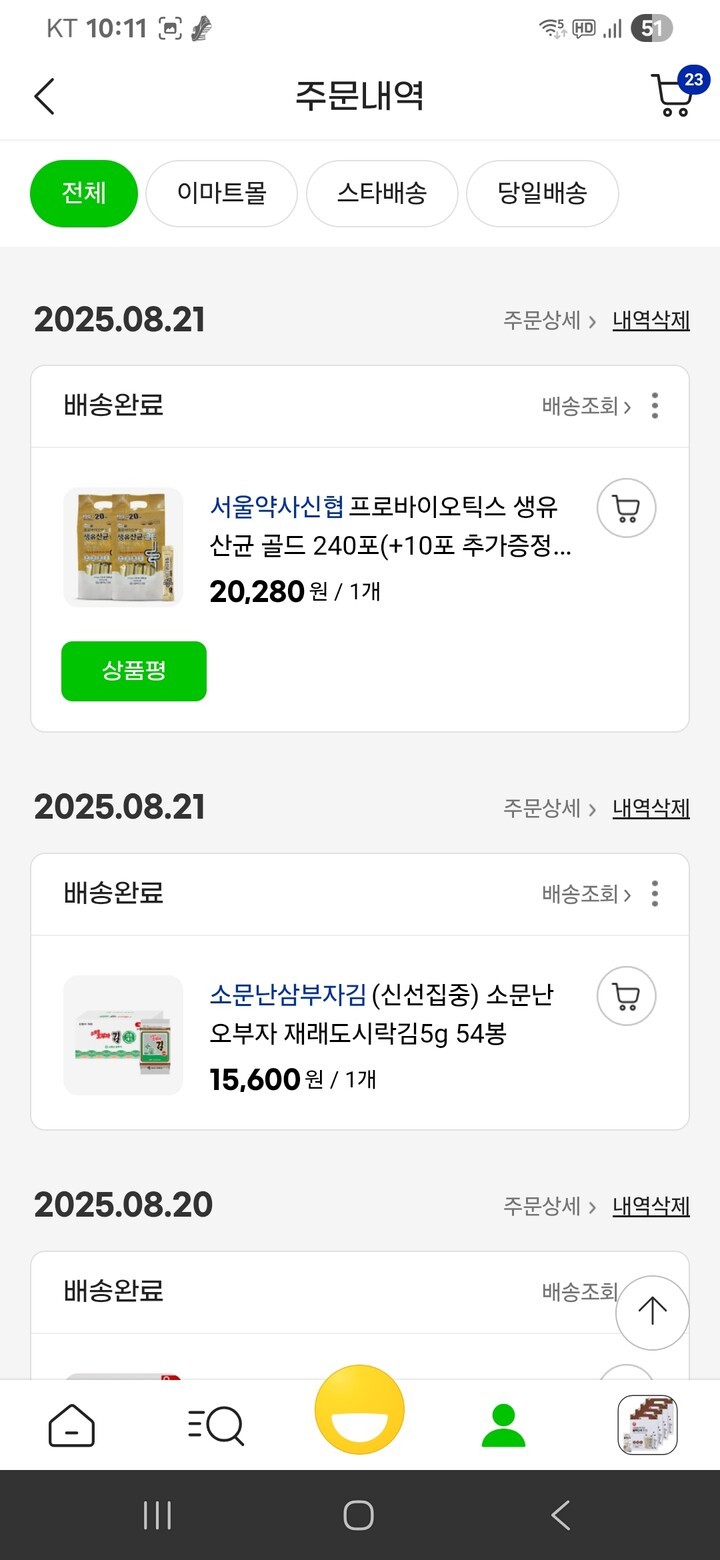Expand 주문상세 for the 2025.08.20 order

[x=549, y=1207]
